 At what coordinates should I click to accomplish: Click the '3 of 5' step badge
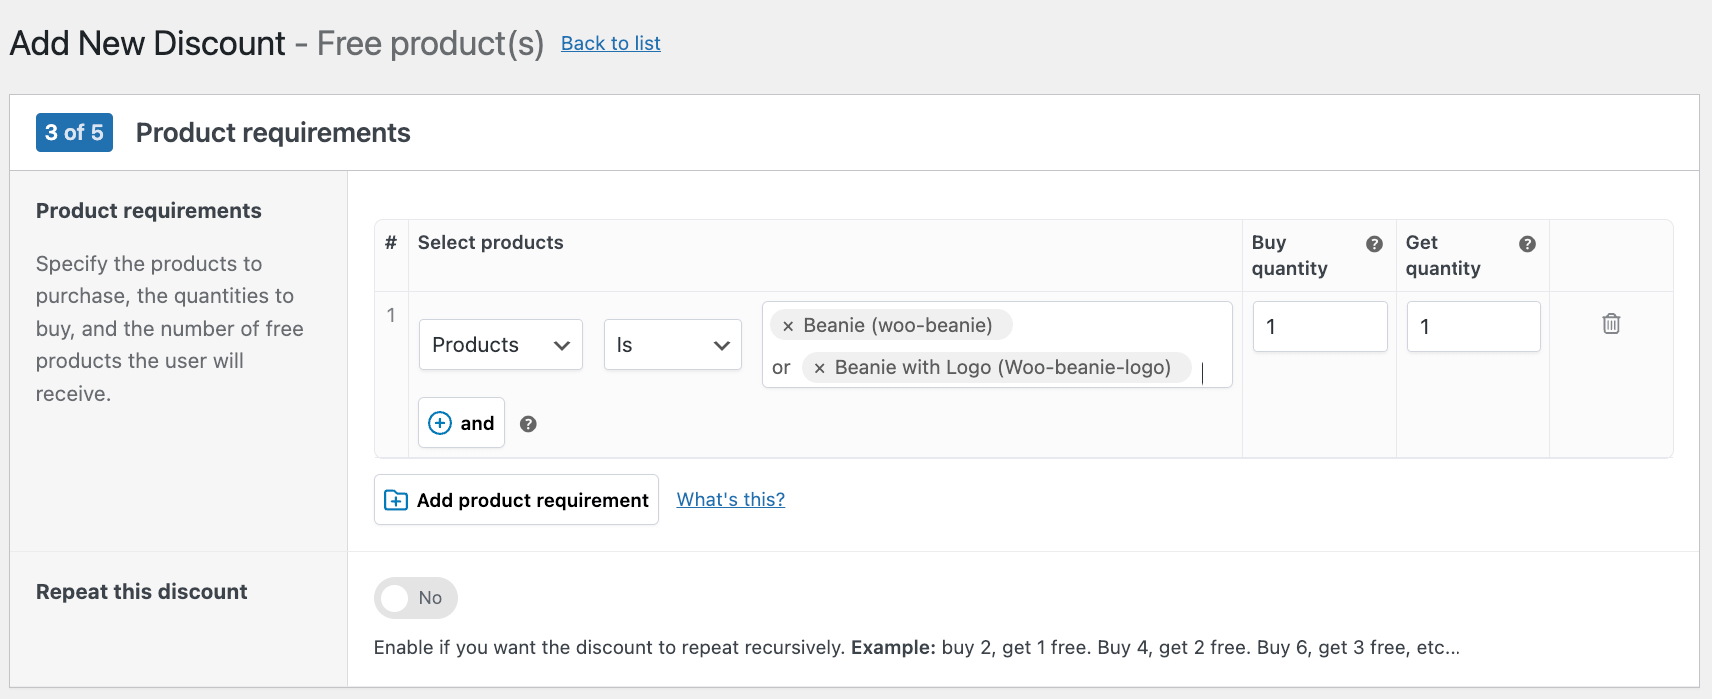point(74,132)
